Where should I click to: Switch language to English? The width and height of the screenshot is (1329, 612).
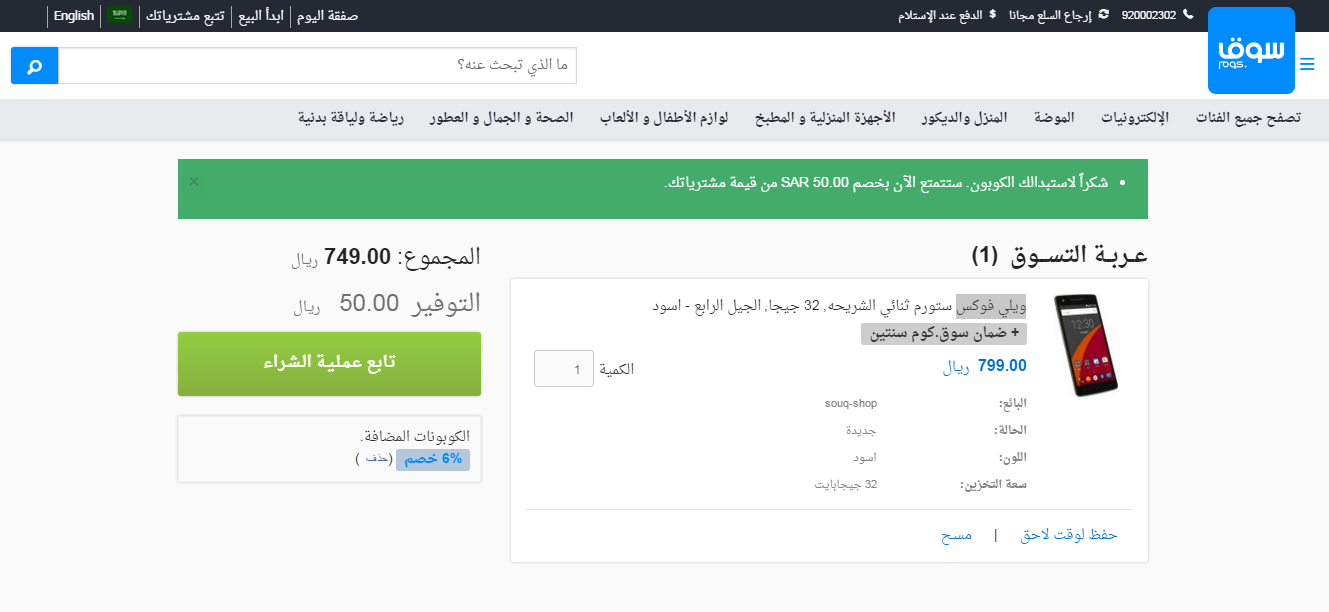pyautogui.click(x=74, y=15)
